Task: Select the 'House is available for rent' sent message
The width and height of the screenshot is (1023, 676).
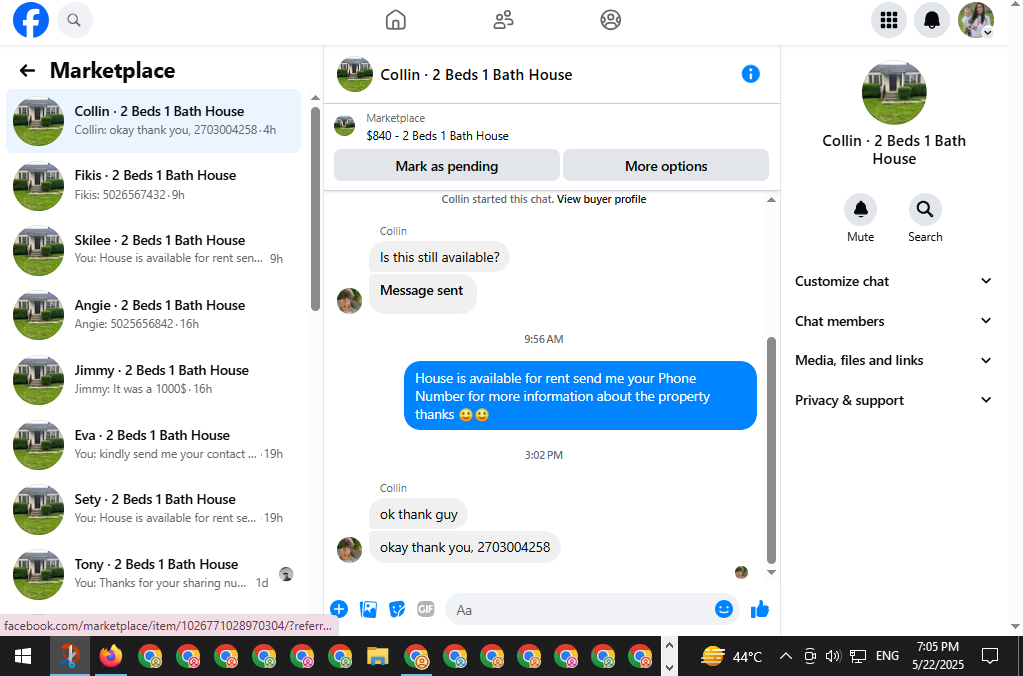Action: (x=580, y=396)
